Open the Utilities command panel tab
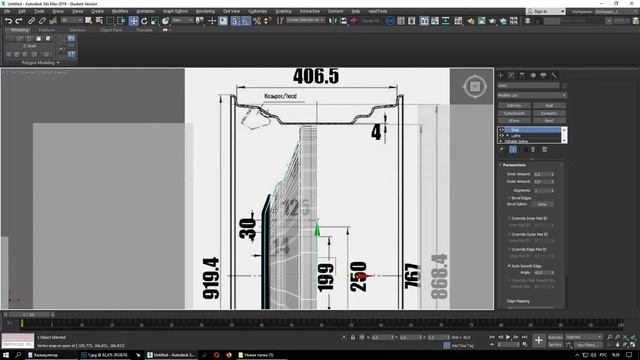Image resolution: width=640 pixels, height=360 pixels. (x=554, y=75)
